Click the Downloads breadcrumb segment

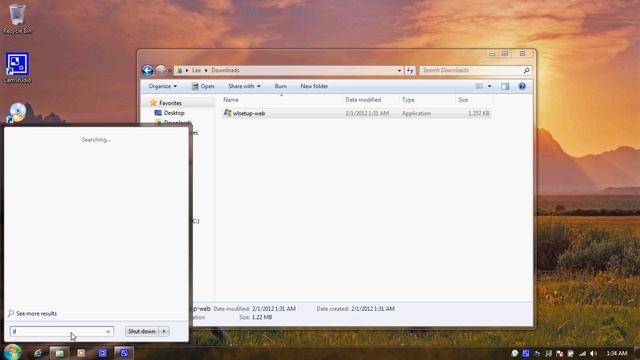coord(225,70)
